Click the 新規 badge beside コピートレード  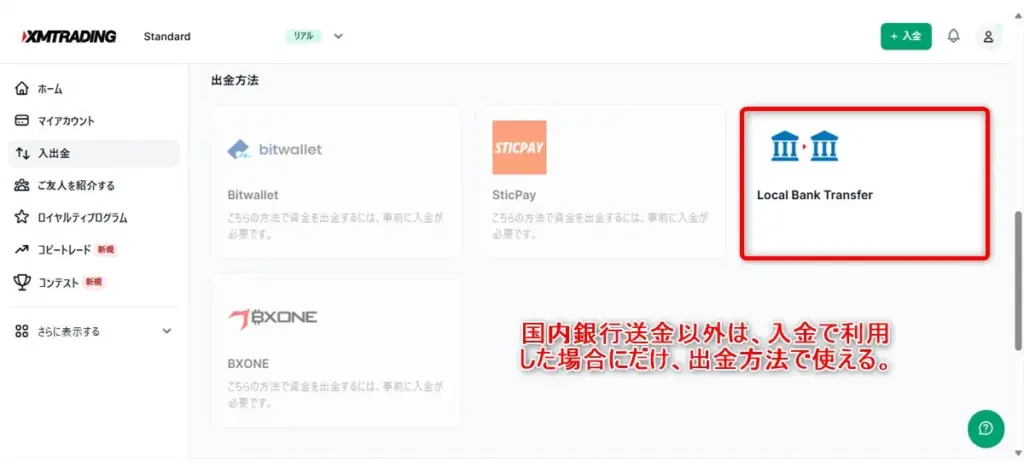coord(106,249)
